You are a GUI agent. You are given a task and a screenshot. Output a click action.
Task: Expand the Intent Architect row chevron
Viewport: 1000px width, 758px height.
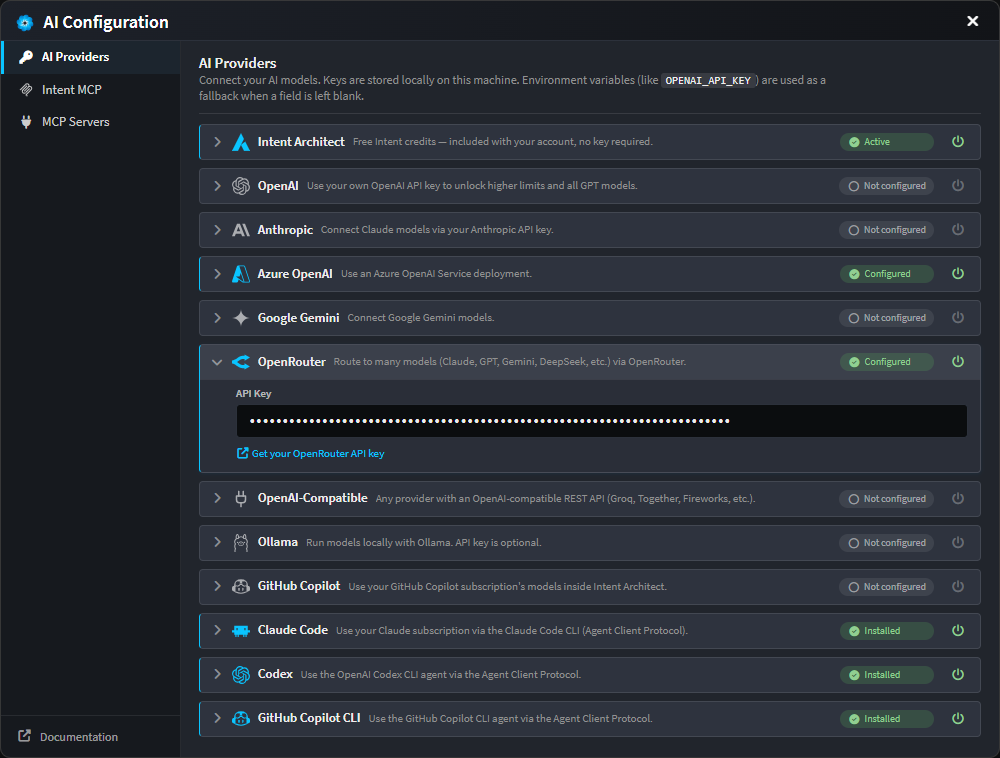pyautogui.click(x=217, y=142)
